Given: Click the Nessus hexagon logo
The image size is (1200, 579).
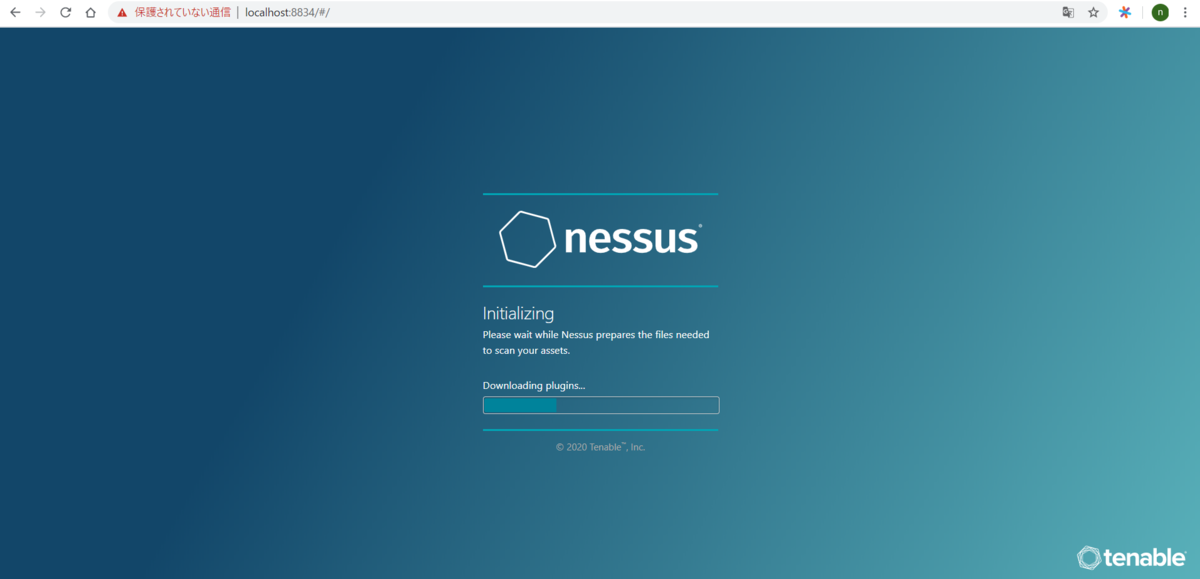Looking at the screenshot, I should point(527,239).
